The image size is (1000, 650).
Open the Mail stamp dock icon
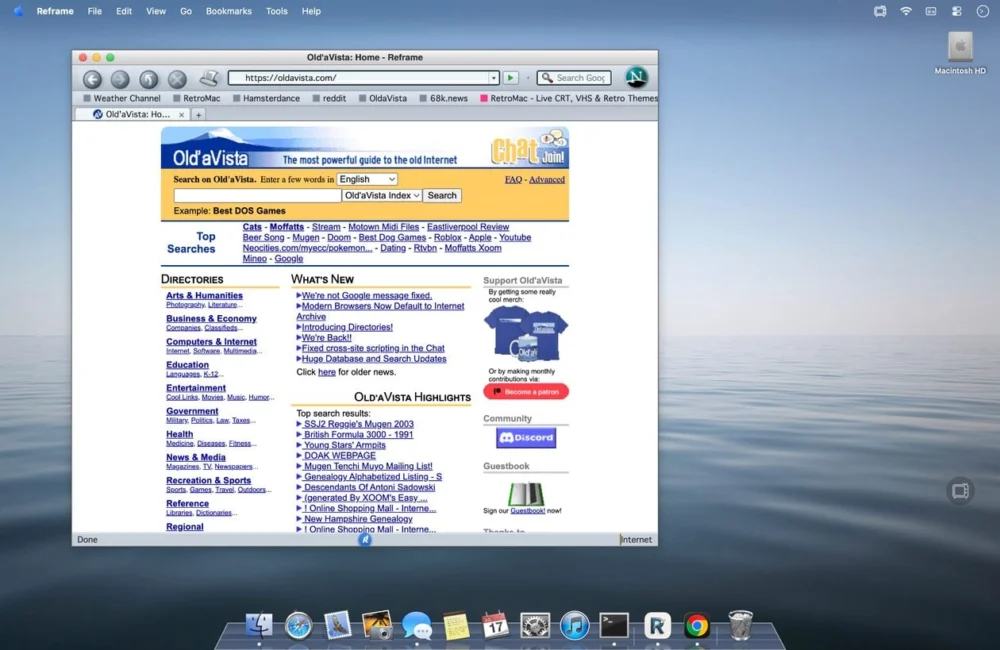coord(337,625)
